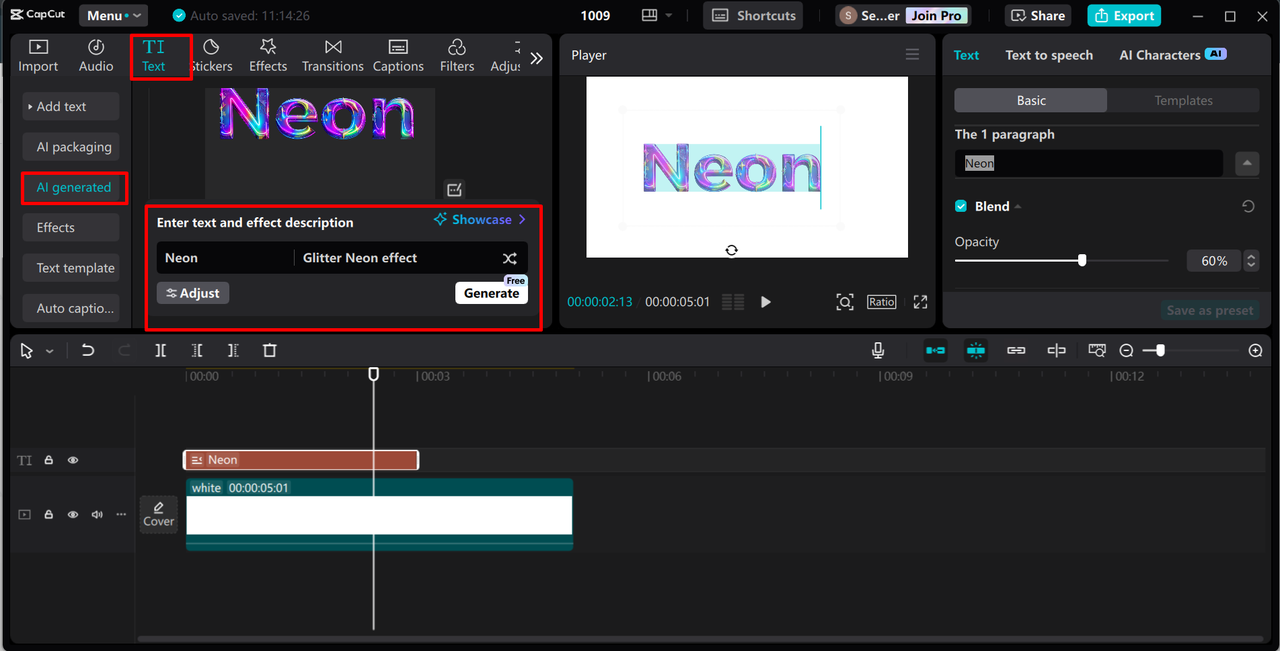Click Delete left of playhead icon
This screenshot has height=651, width=1280.
click(197, 351)
